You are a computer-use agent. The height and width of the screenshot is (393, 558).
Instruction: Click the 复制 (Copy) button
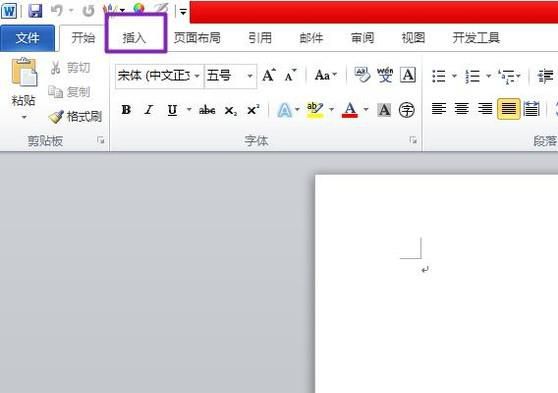click(69, 92)
